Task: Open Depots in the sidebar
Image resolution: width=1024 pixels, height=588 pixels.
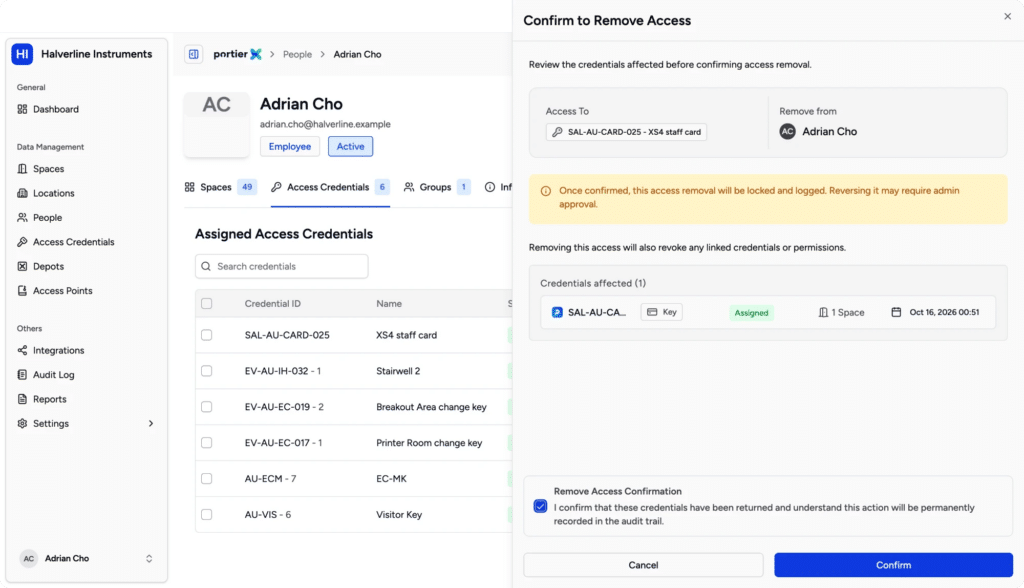Action: [x=40, y=267]
